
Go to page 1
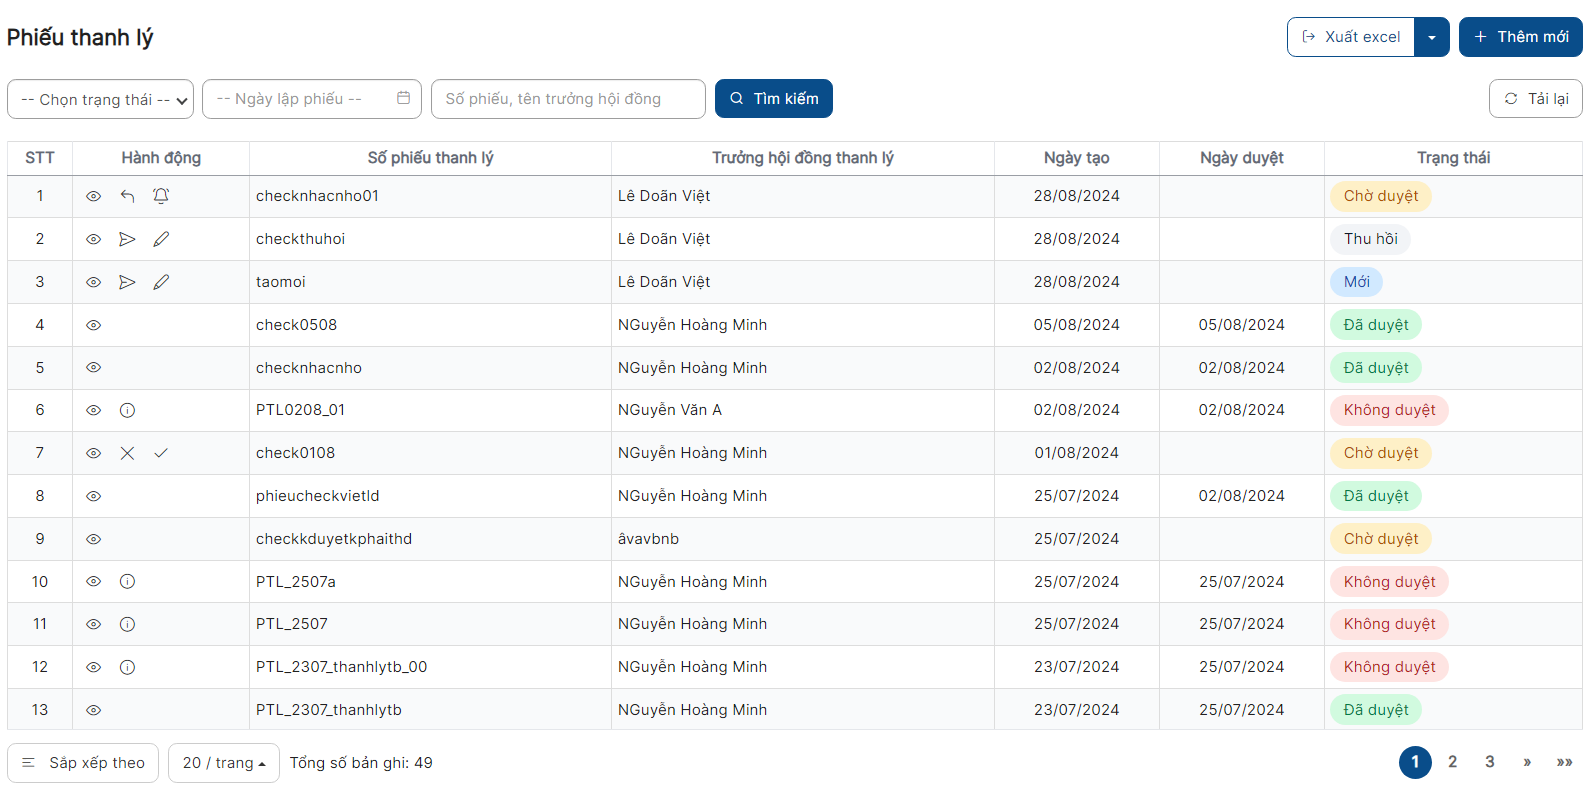1415,762
